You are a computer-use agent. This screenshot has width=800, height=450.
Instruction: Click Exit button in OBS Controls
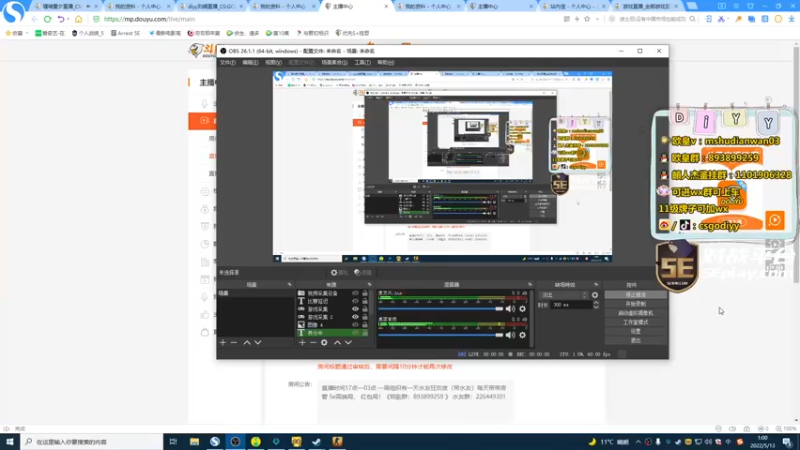tap(635, 340)
